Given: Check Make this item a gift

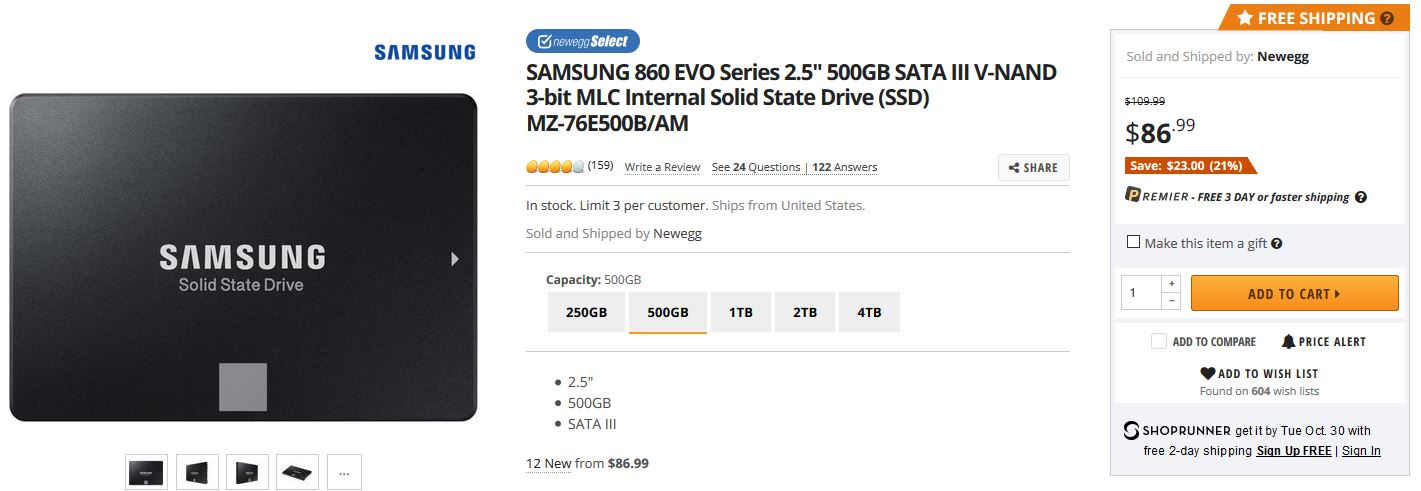Looking at the screenshot, I should click(1133, 242).
